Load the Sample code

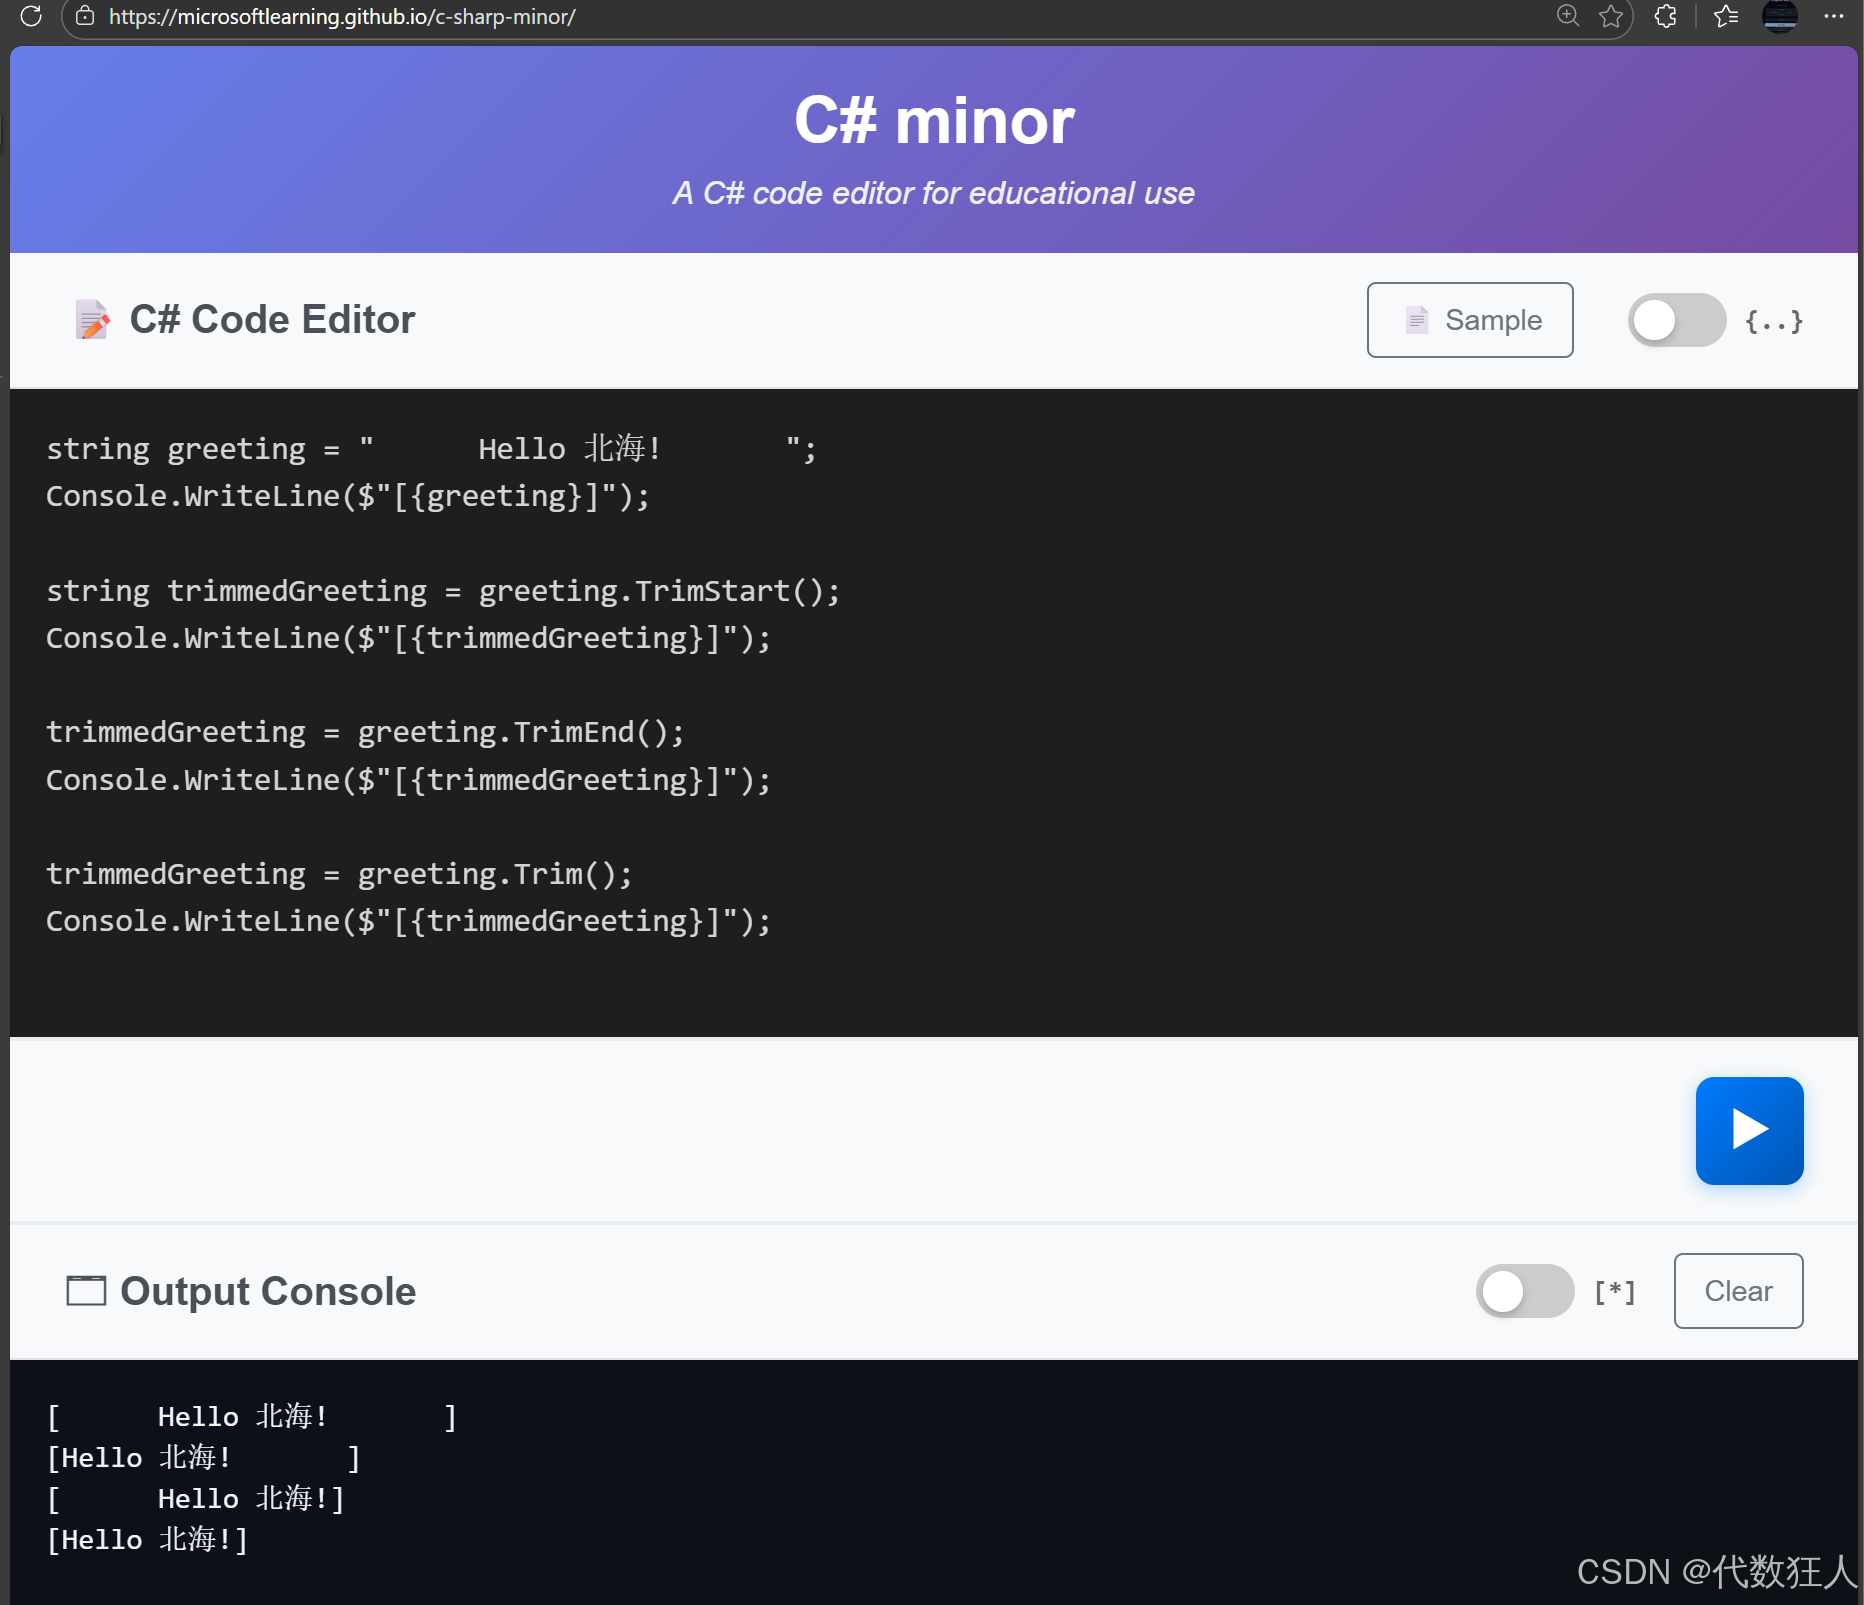pos(1469,320)
